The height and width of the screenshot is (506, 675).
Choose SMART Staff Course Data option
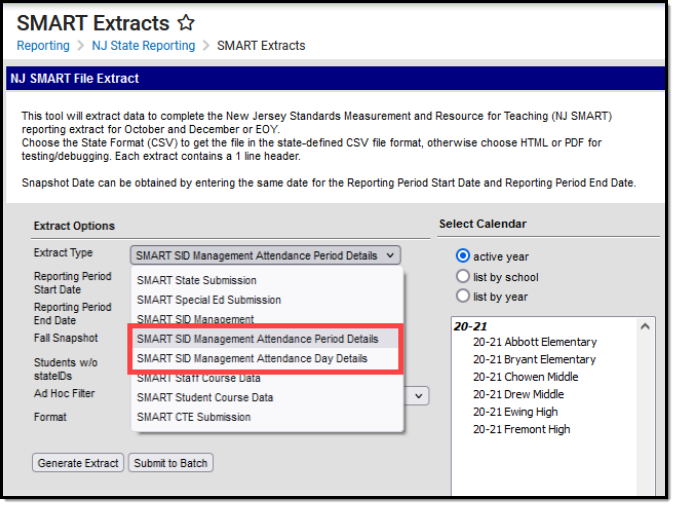point(267,378)
